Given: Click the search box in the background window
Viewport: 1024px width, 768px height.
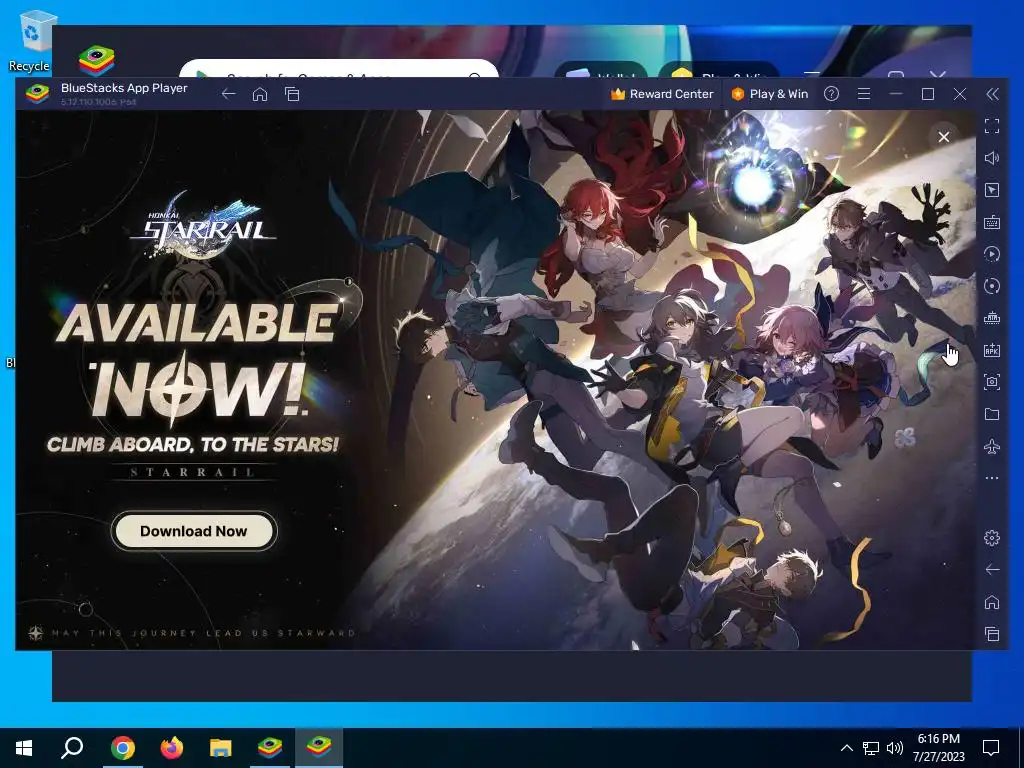Looking at the screenshot, I should [338, 69].
